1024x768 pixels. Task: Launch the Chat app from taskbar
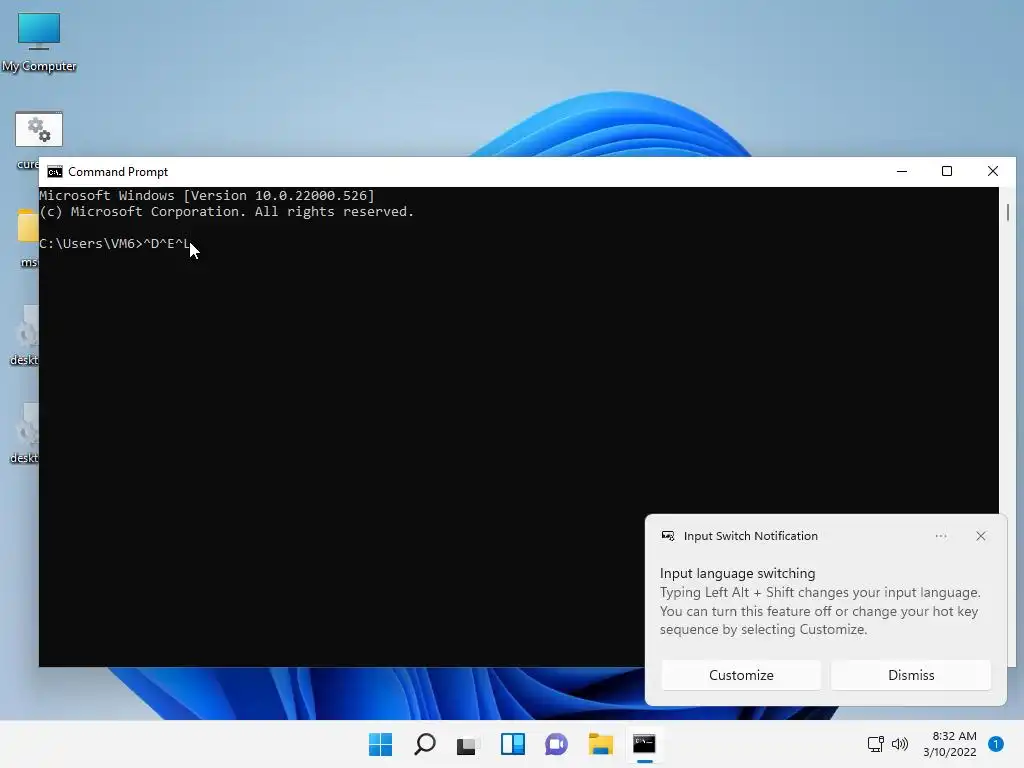(x=556, y=744)
